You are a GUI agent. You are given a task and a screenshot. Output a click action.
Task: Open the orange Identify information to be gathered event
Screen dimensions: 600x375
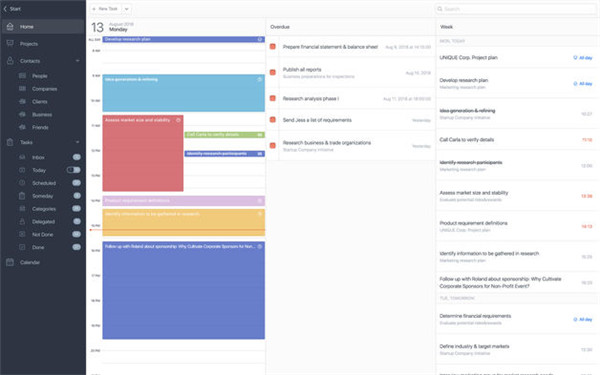click(184, 222)
